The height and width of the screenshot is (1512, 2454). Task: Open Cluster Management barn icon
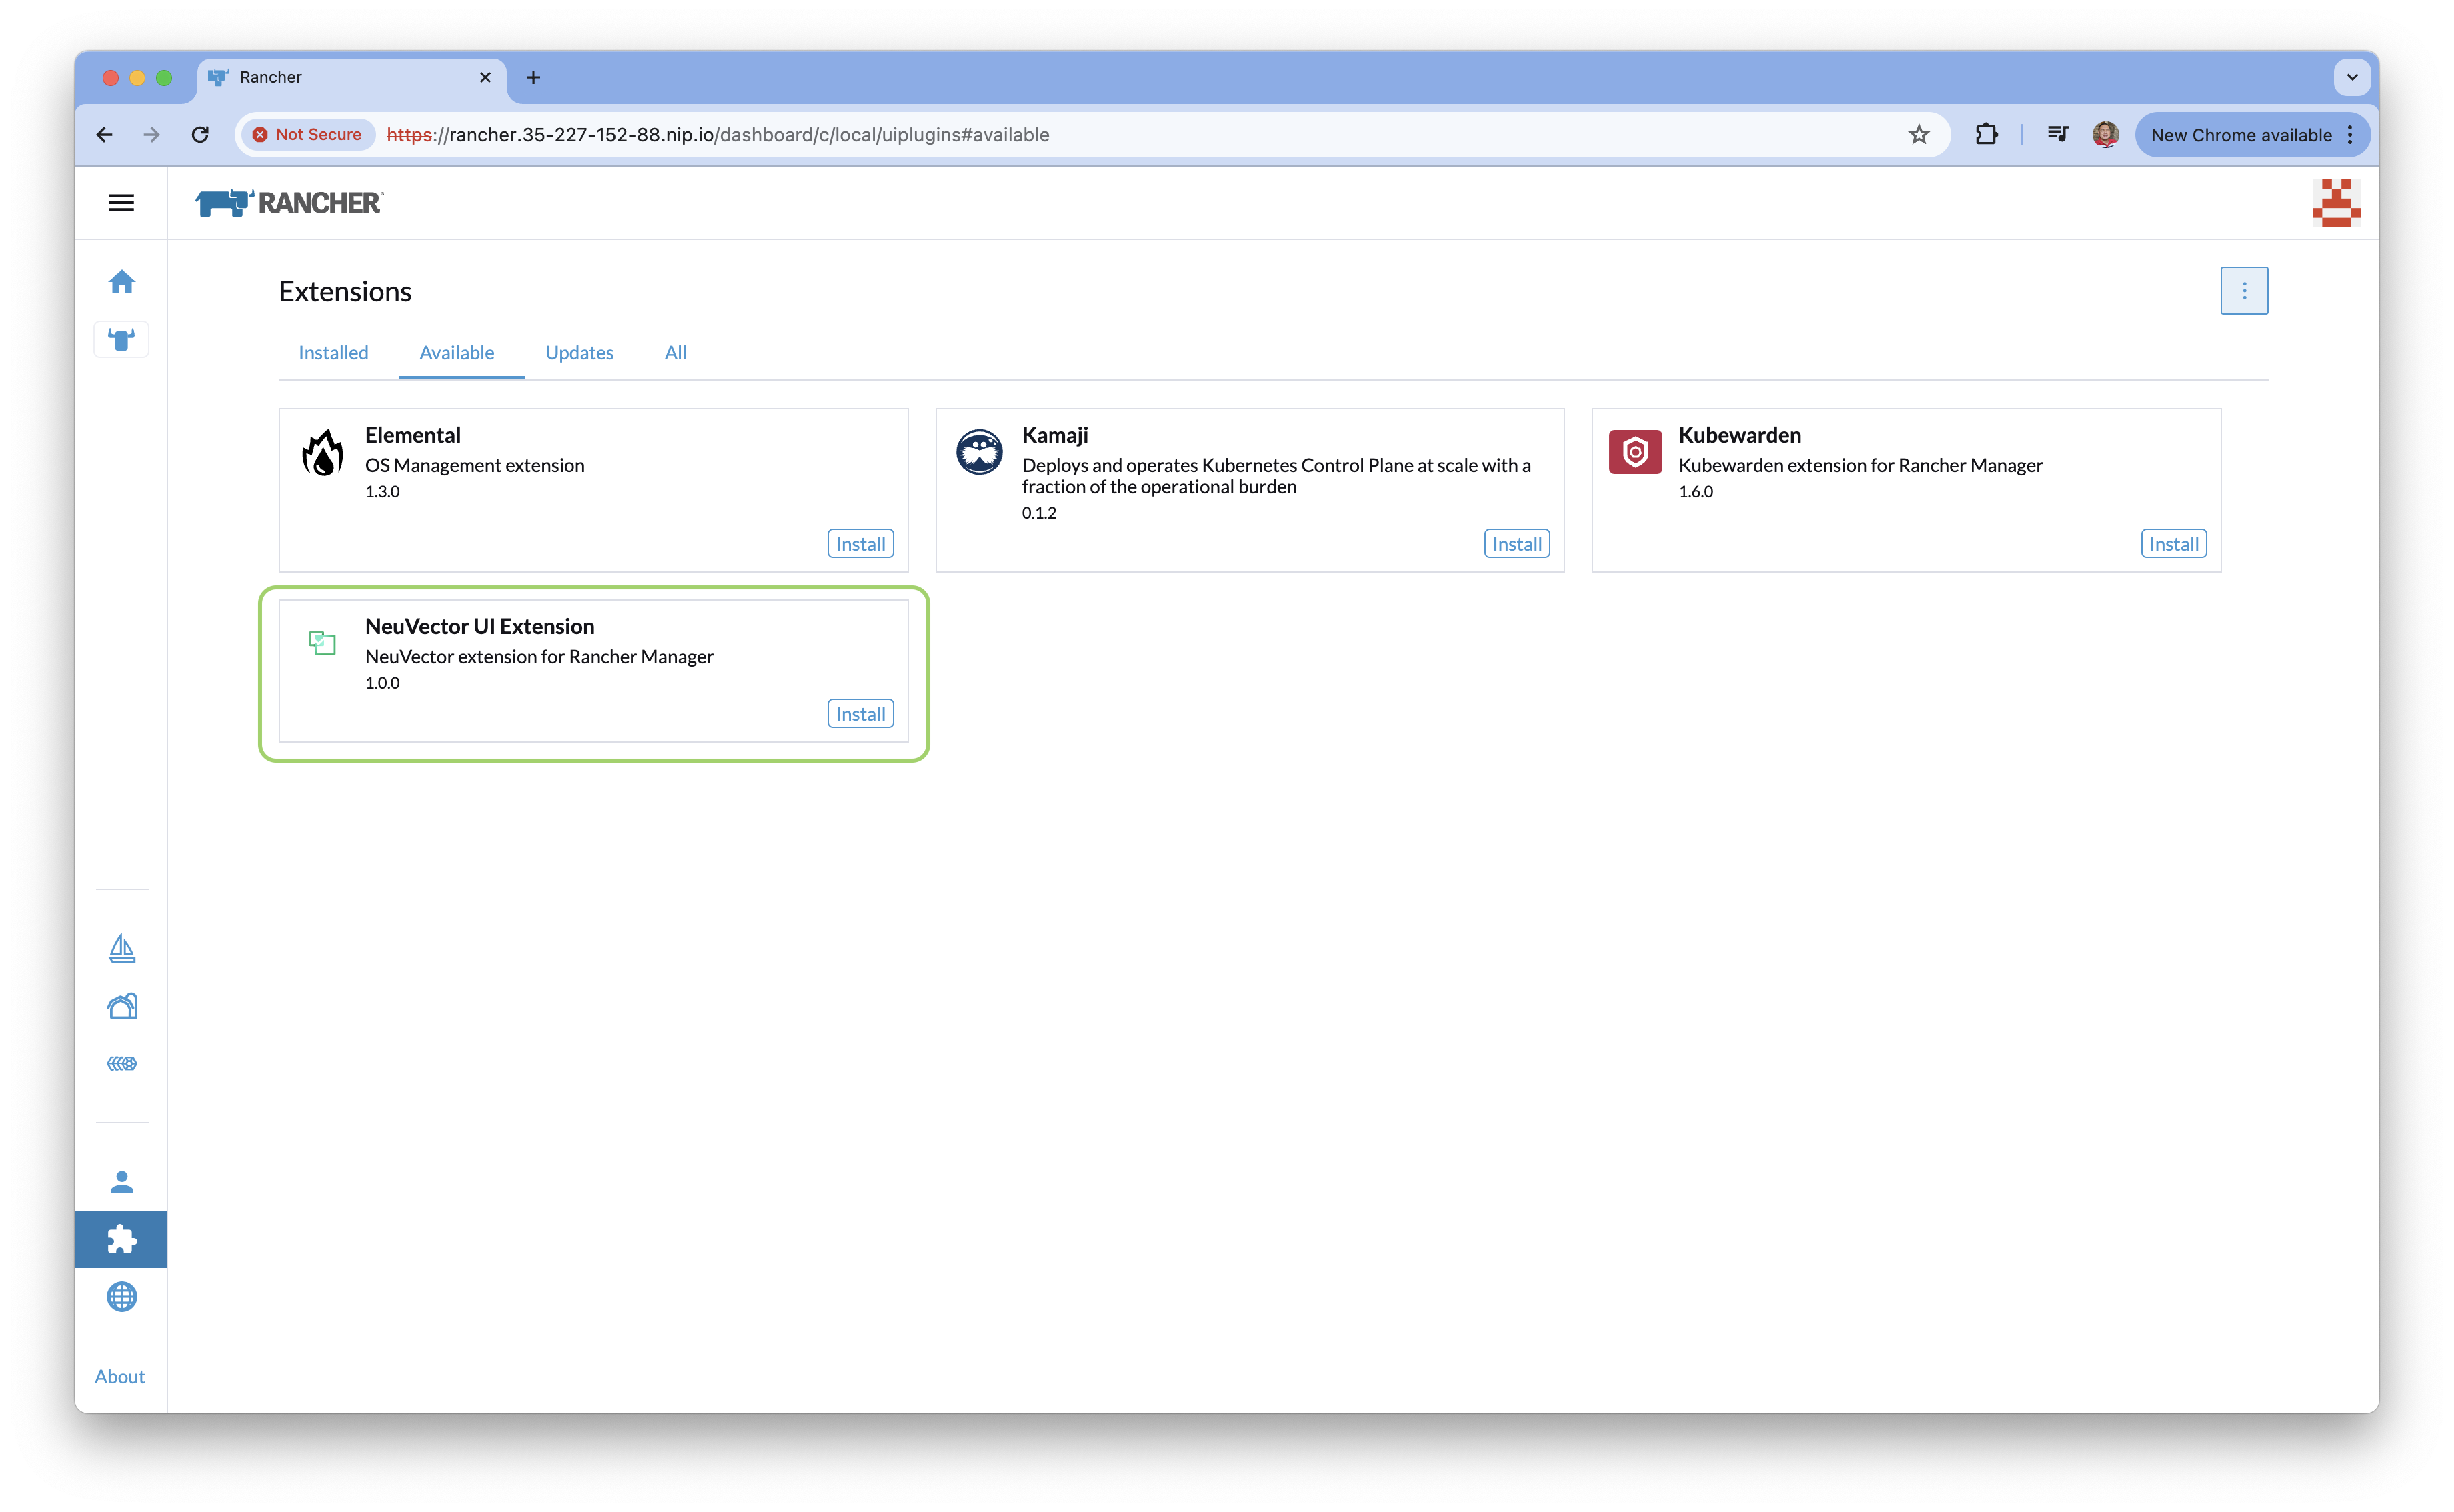(x=122, y=1006)
